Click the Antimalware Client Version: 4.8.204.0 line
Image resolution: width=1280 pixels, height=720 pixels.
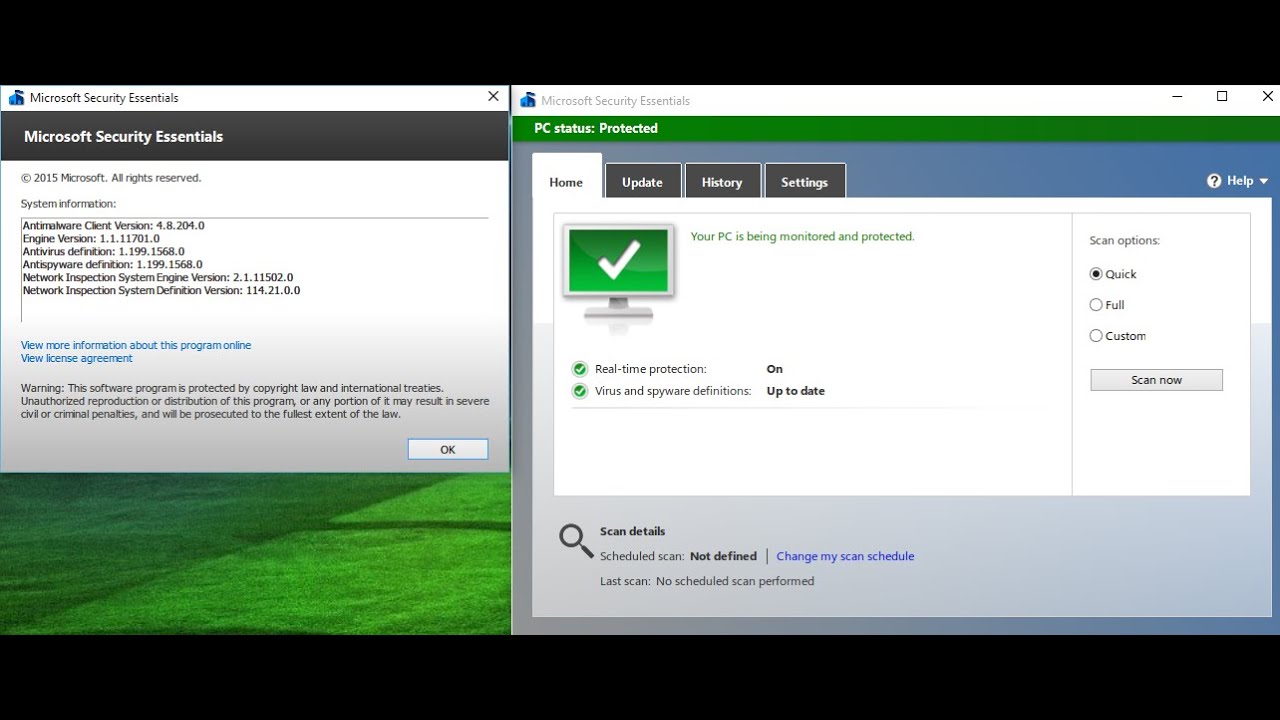(x=114, y=226)
